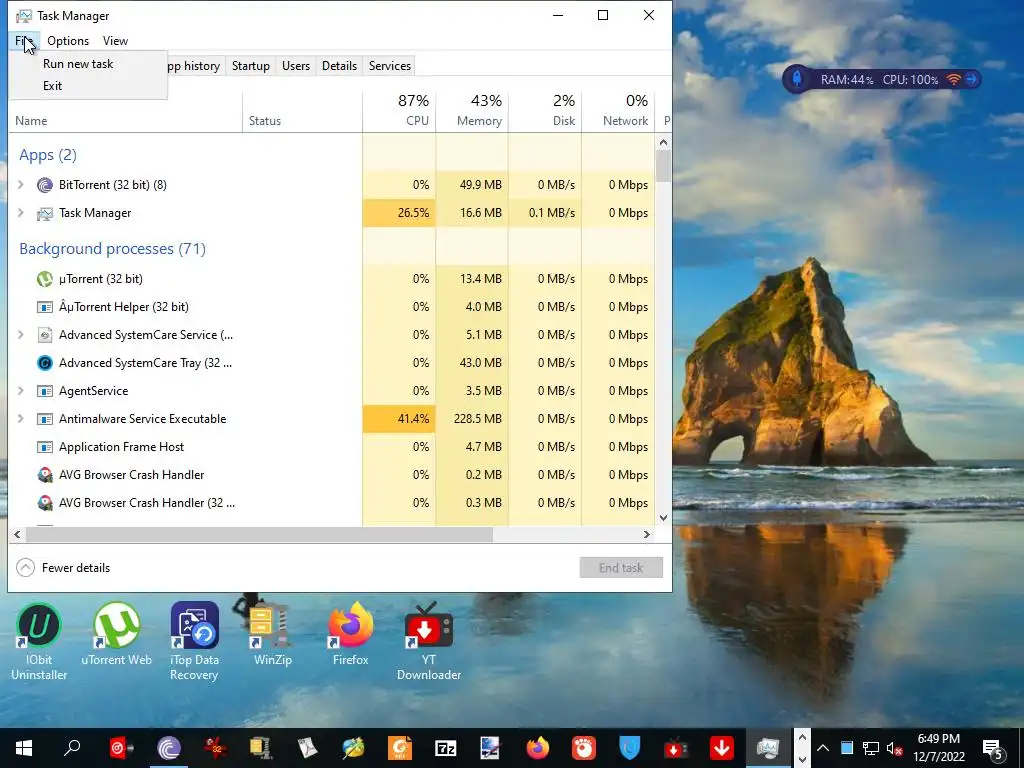Switch to the Services tab
Image resolution: width=1024 pixels, height=768 pixels.
pos(390,66)
